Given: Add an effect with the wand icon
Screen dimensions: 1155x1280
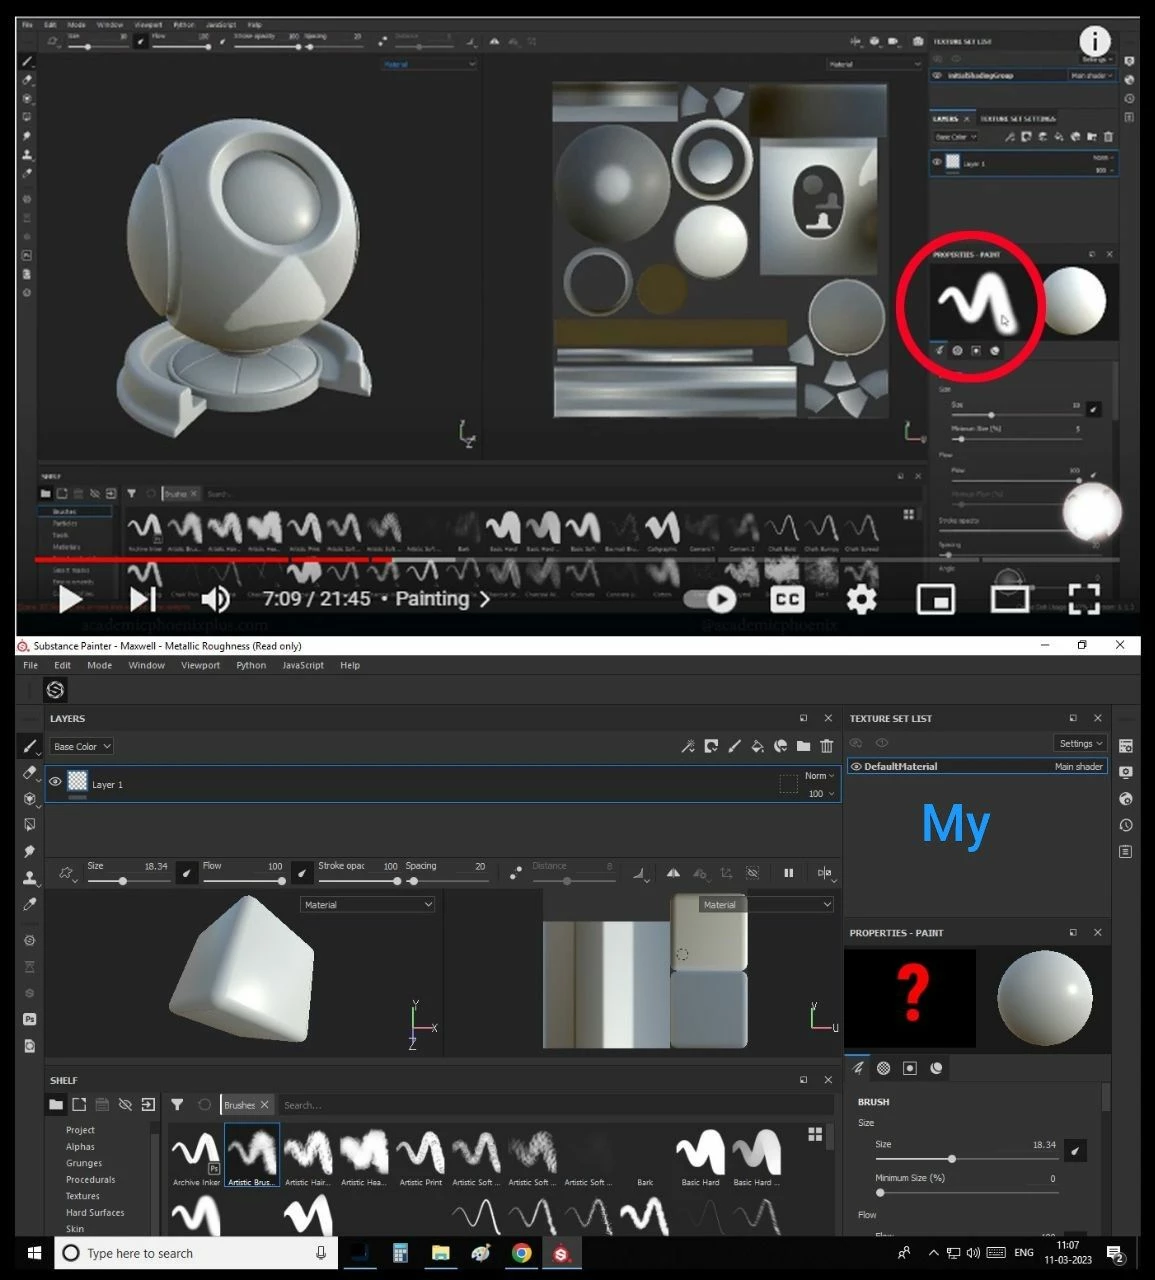Looking at the screenshot, I should pos(688,746).
